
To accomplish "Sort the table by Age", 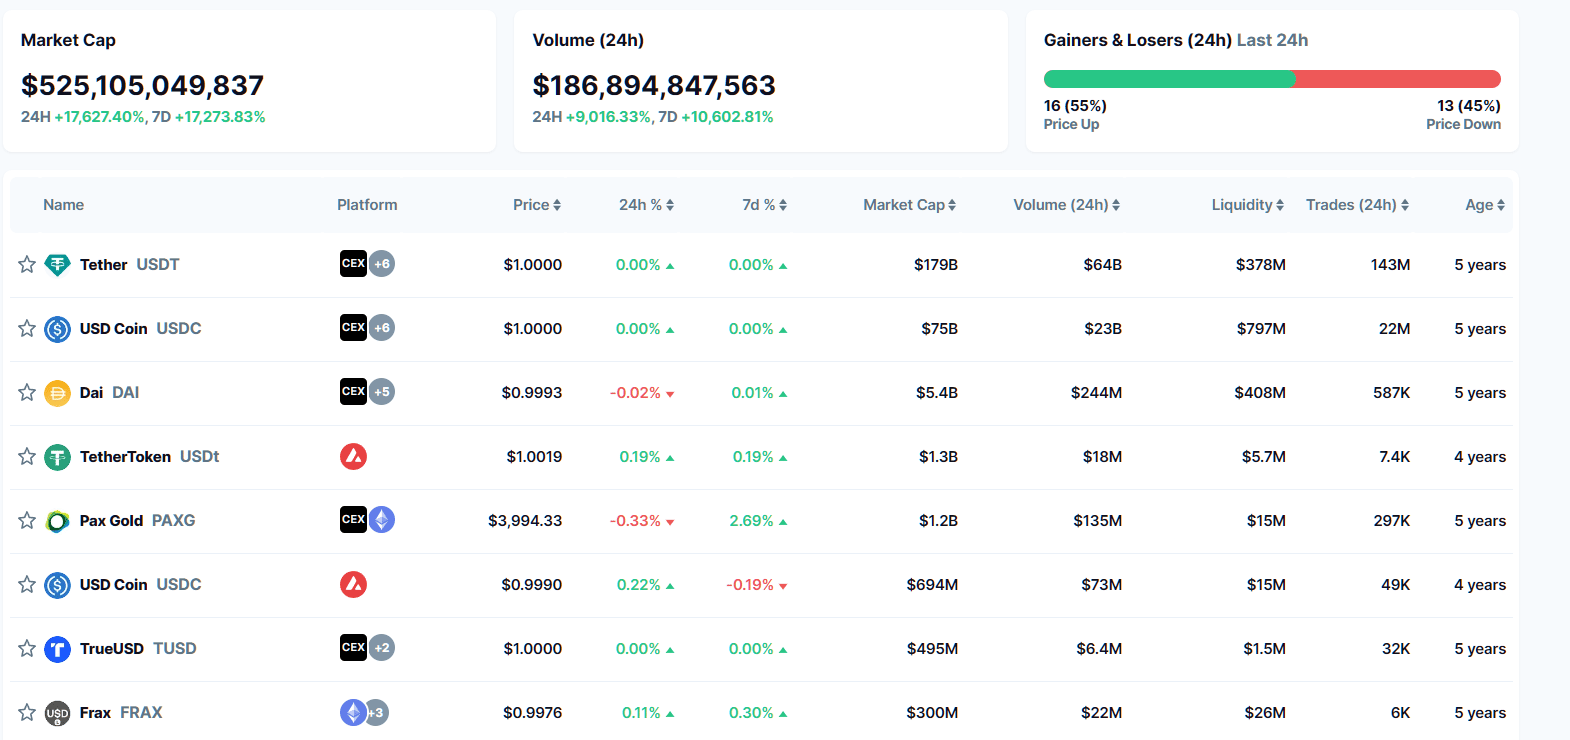I will [1485, 204].
